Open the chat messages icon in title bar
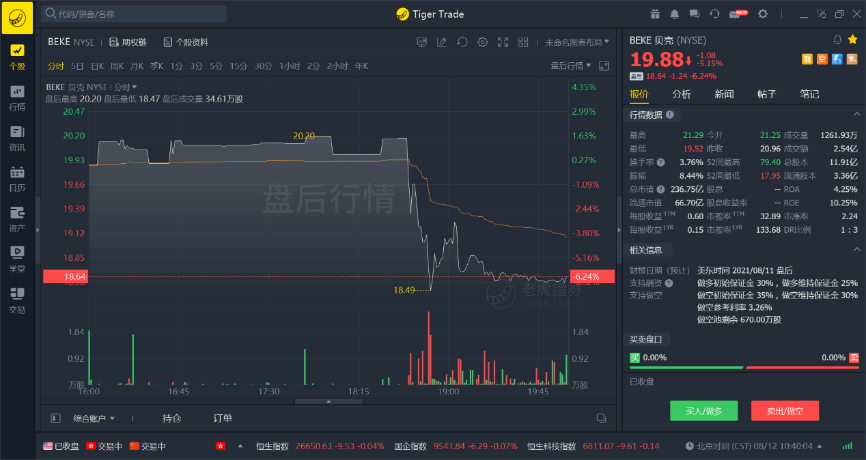This screenshot has width=866, height=460. (x=694, y=14)
